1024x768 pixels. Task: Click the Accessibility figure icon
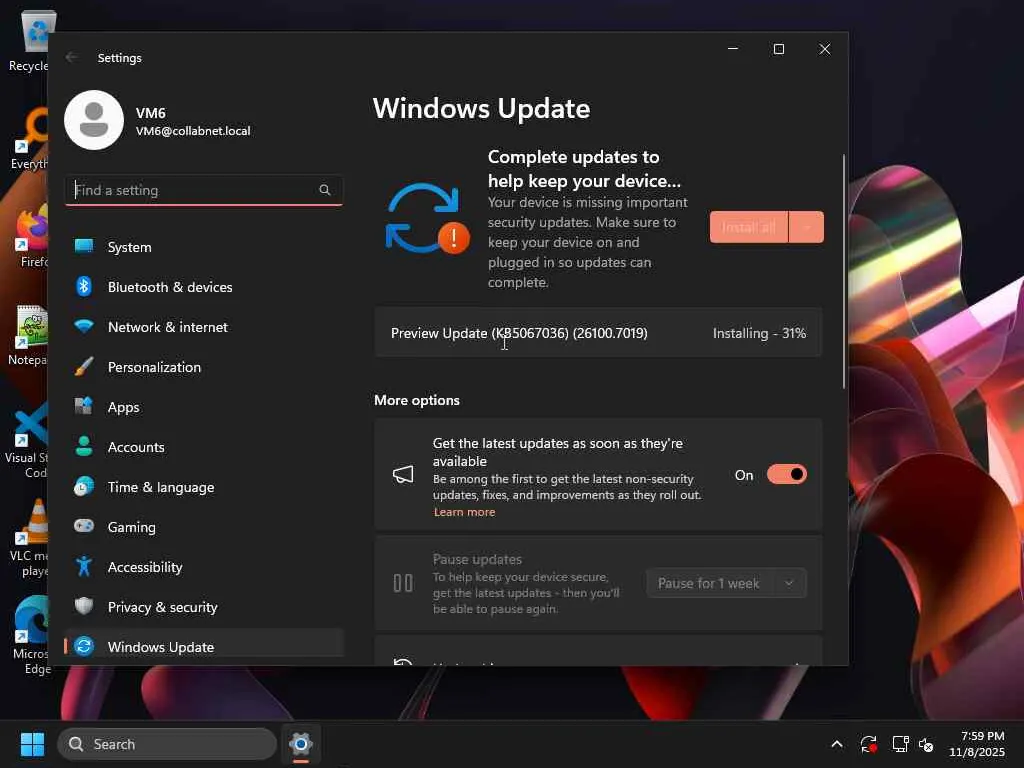tap(84, 566)
